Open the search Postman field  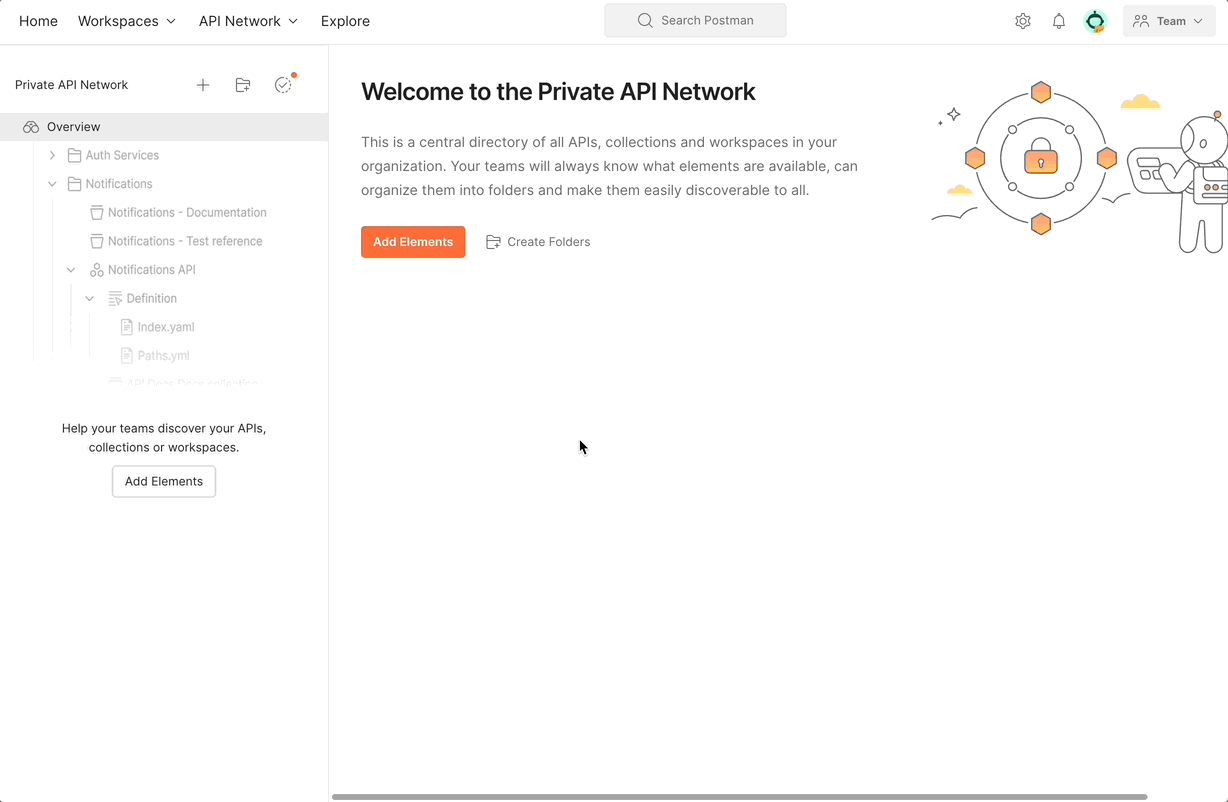[x=694, y=20]
